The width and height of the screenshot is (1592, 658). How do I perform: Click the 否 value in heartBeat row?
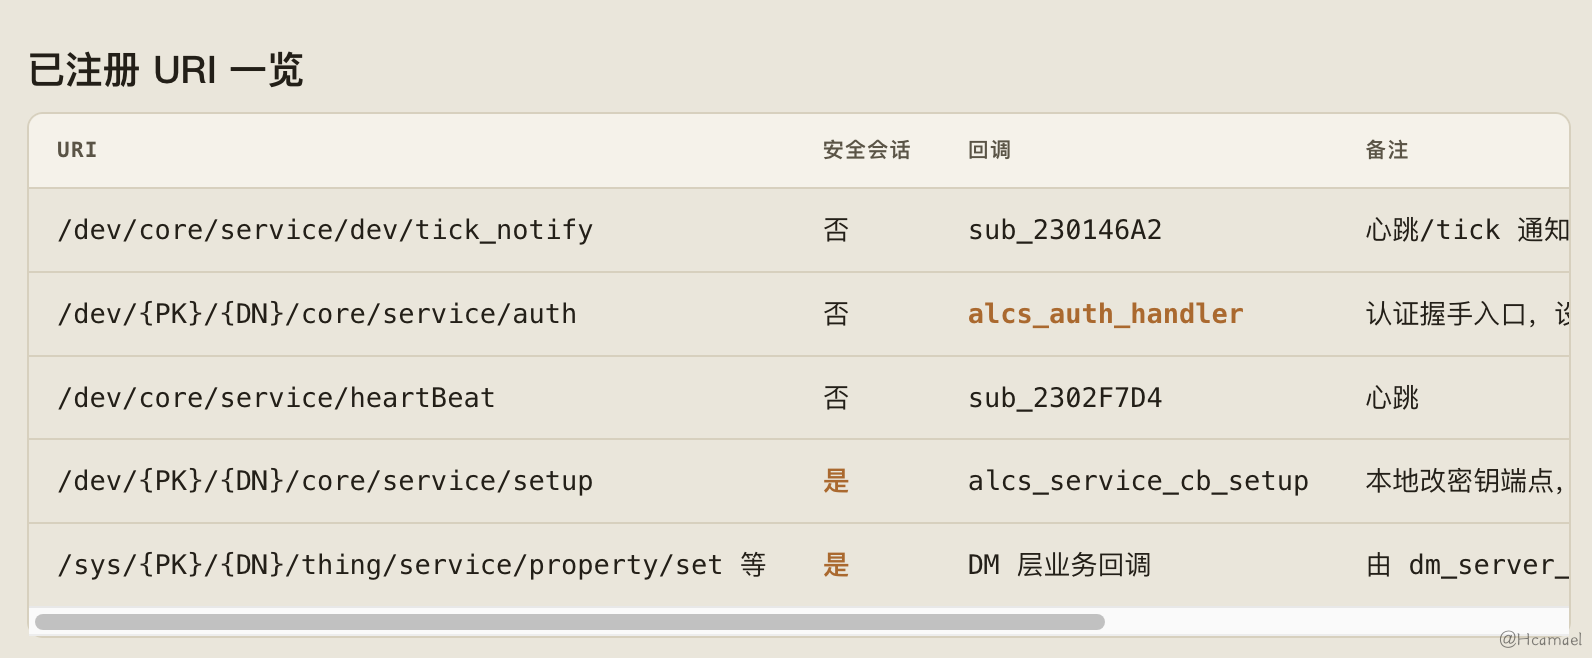836,398
